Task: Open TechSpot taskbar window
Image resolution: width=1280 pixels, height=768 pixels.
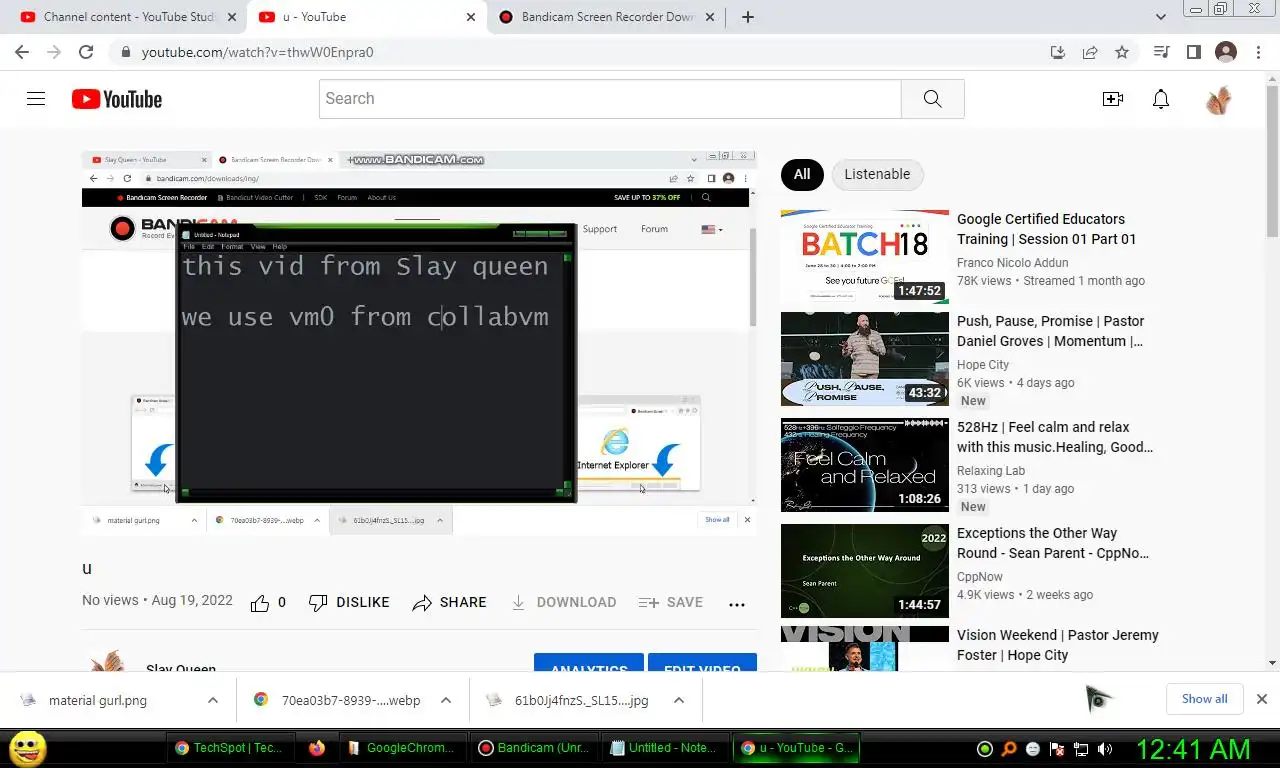Action: (x=229, y=748)
